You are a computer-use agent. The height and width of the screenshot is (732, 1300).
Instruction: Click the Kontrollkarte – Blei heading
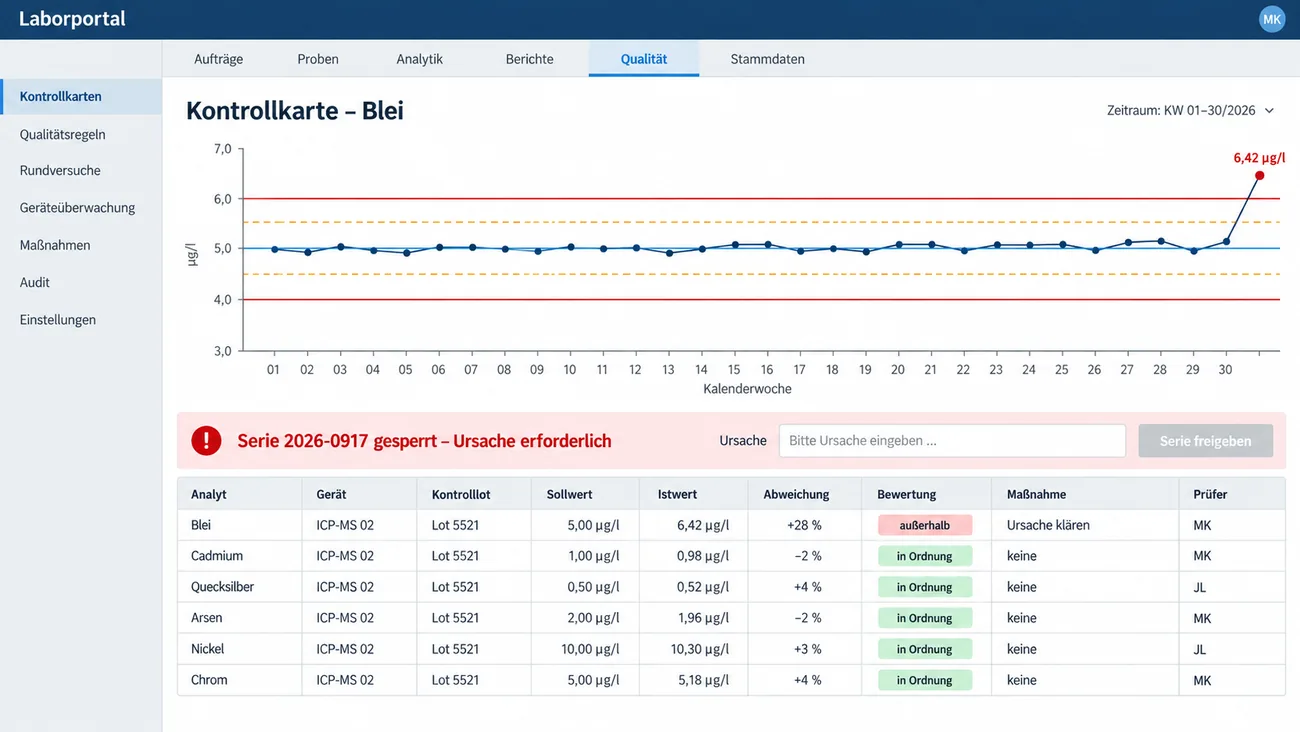click(x=295, y=110)
